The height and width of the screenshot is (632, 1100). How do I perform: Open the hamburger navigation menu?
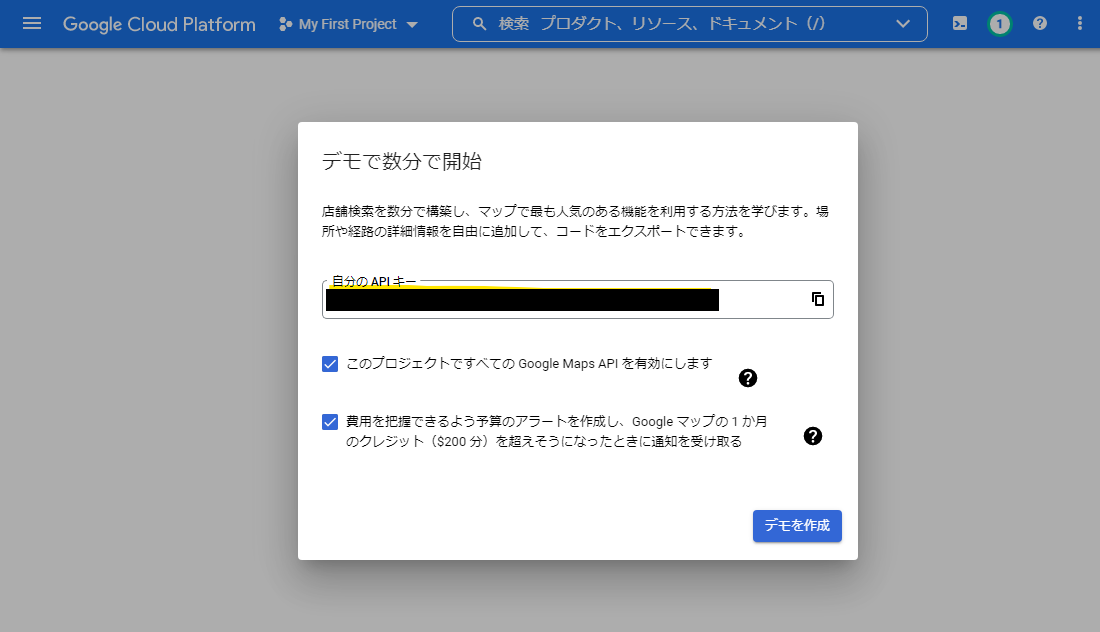pos(32,24)
